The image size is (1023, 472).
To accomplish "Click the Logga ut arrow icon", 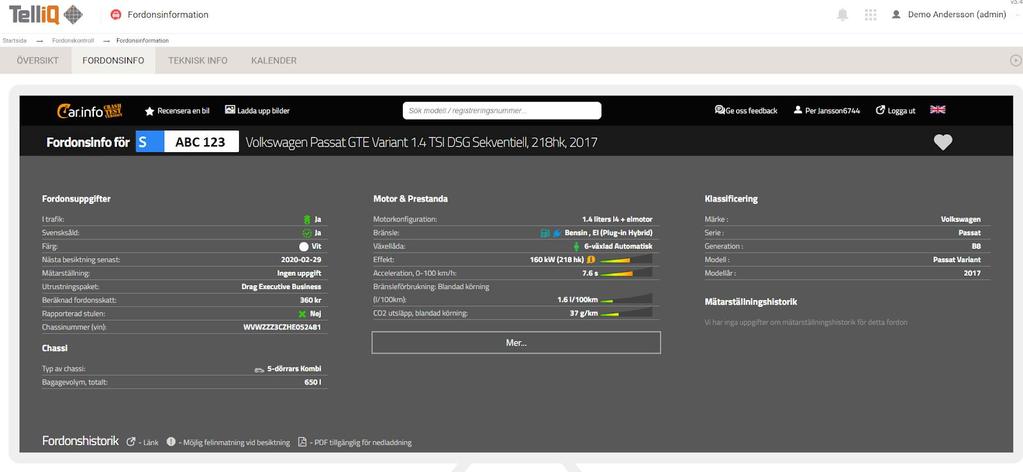I will [x=880, y=110].
